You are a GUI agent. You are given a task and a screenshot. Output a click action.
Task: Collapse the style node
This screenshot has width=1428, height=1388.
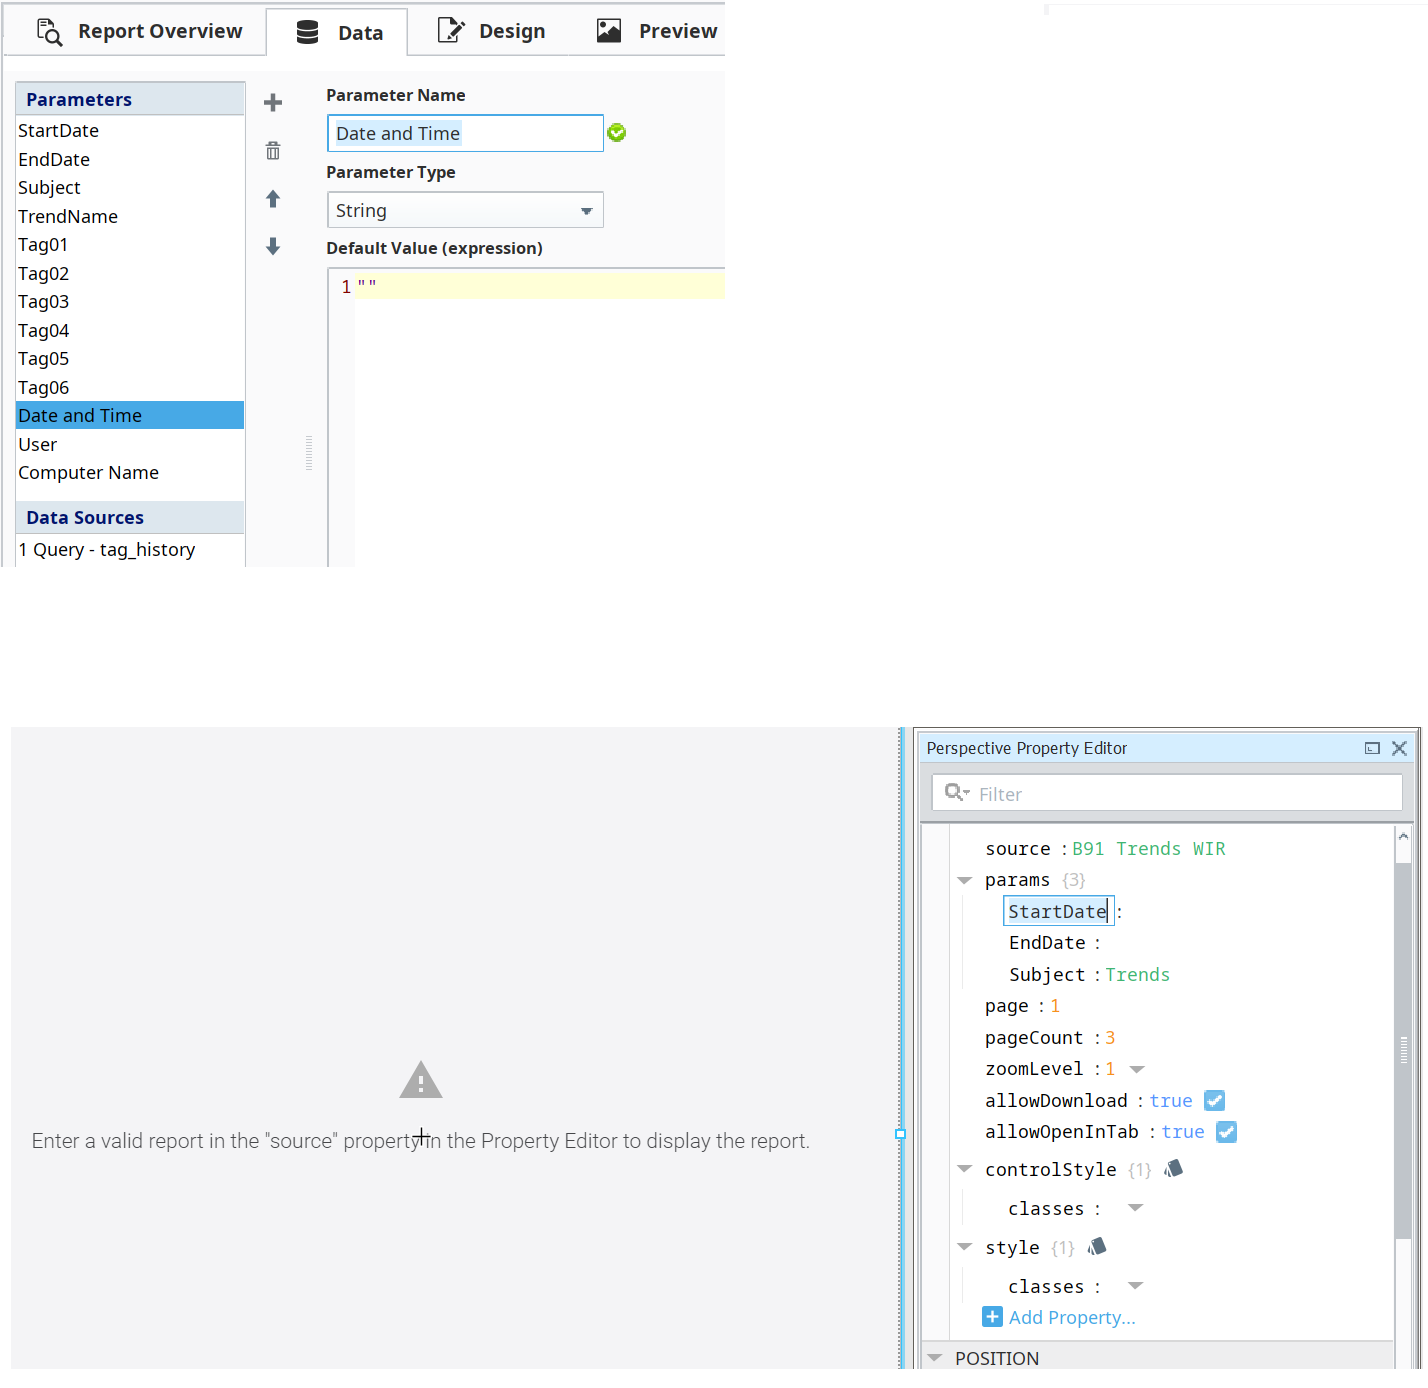pos(965,1246)
